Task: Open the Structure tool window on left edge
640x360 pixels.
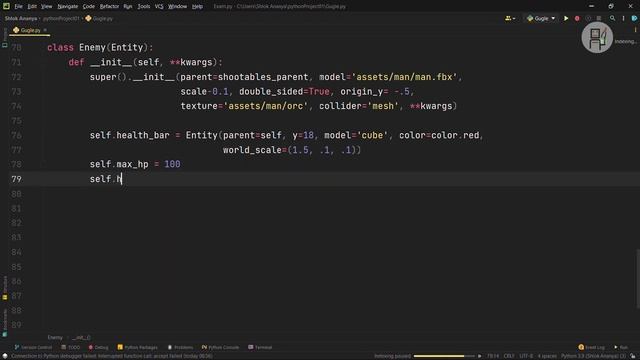Action: point(4,288)
